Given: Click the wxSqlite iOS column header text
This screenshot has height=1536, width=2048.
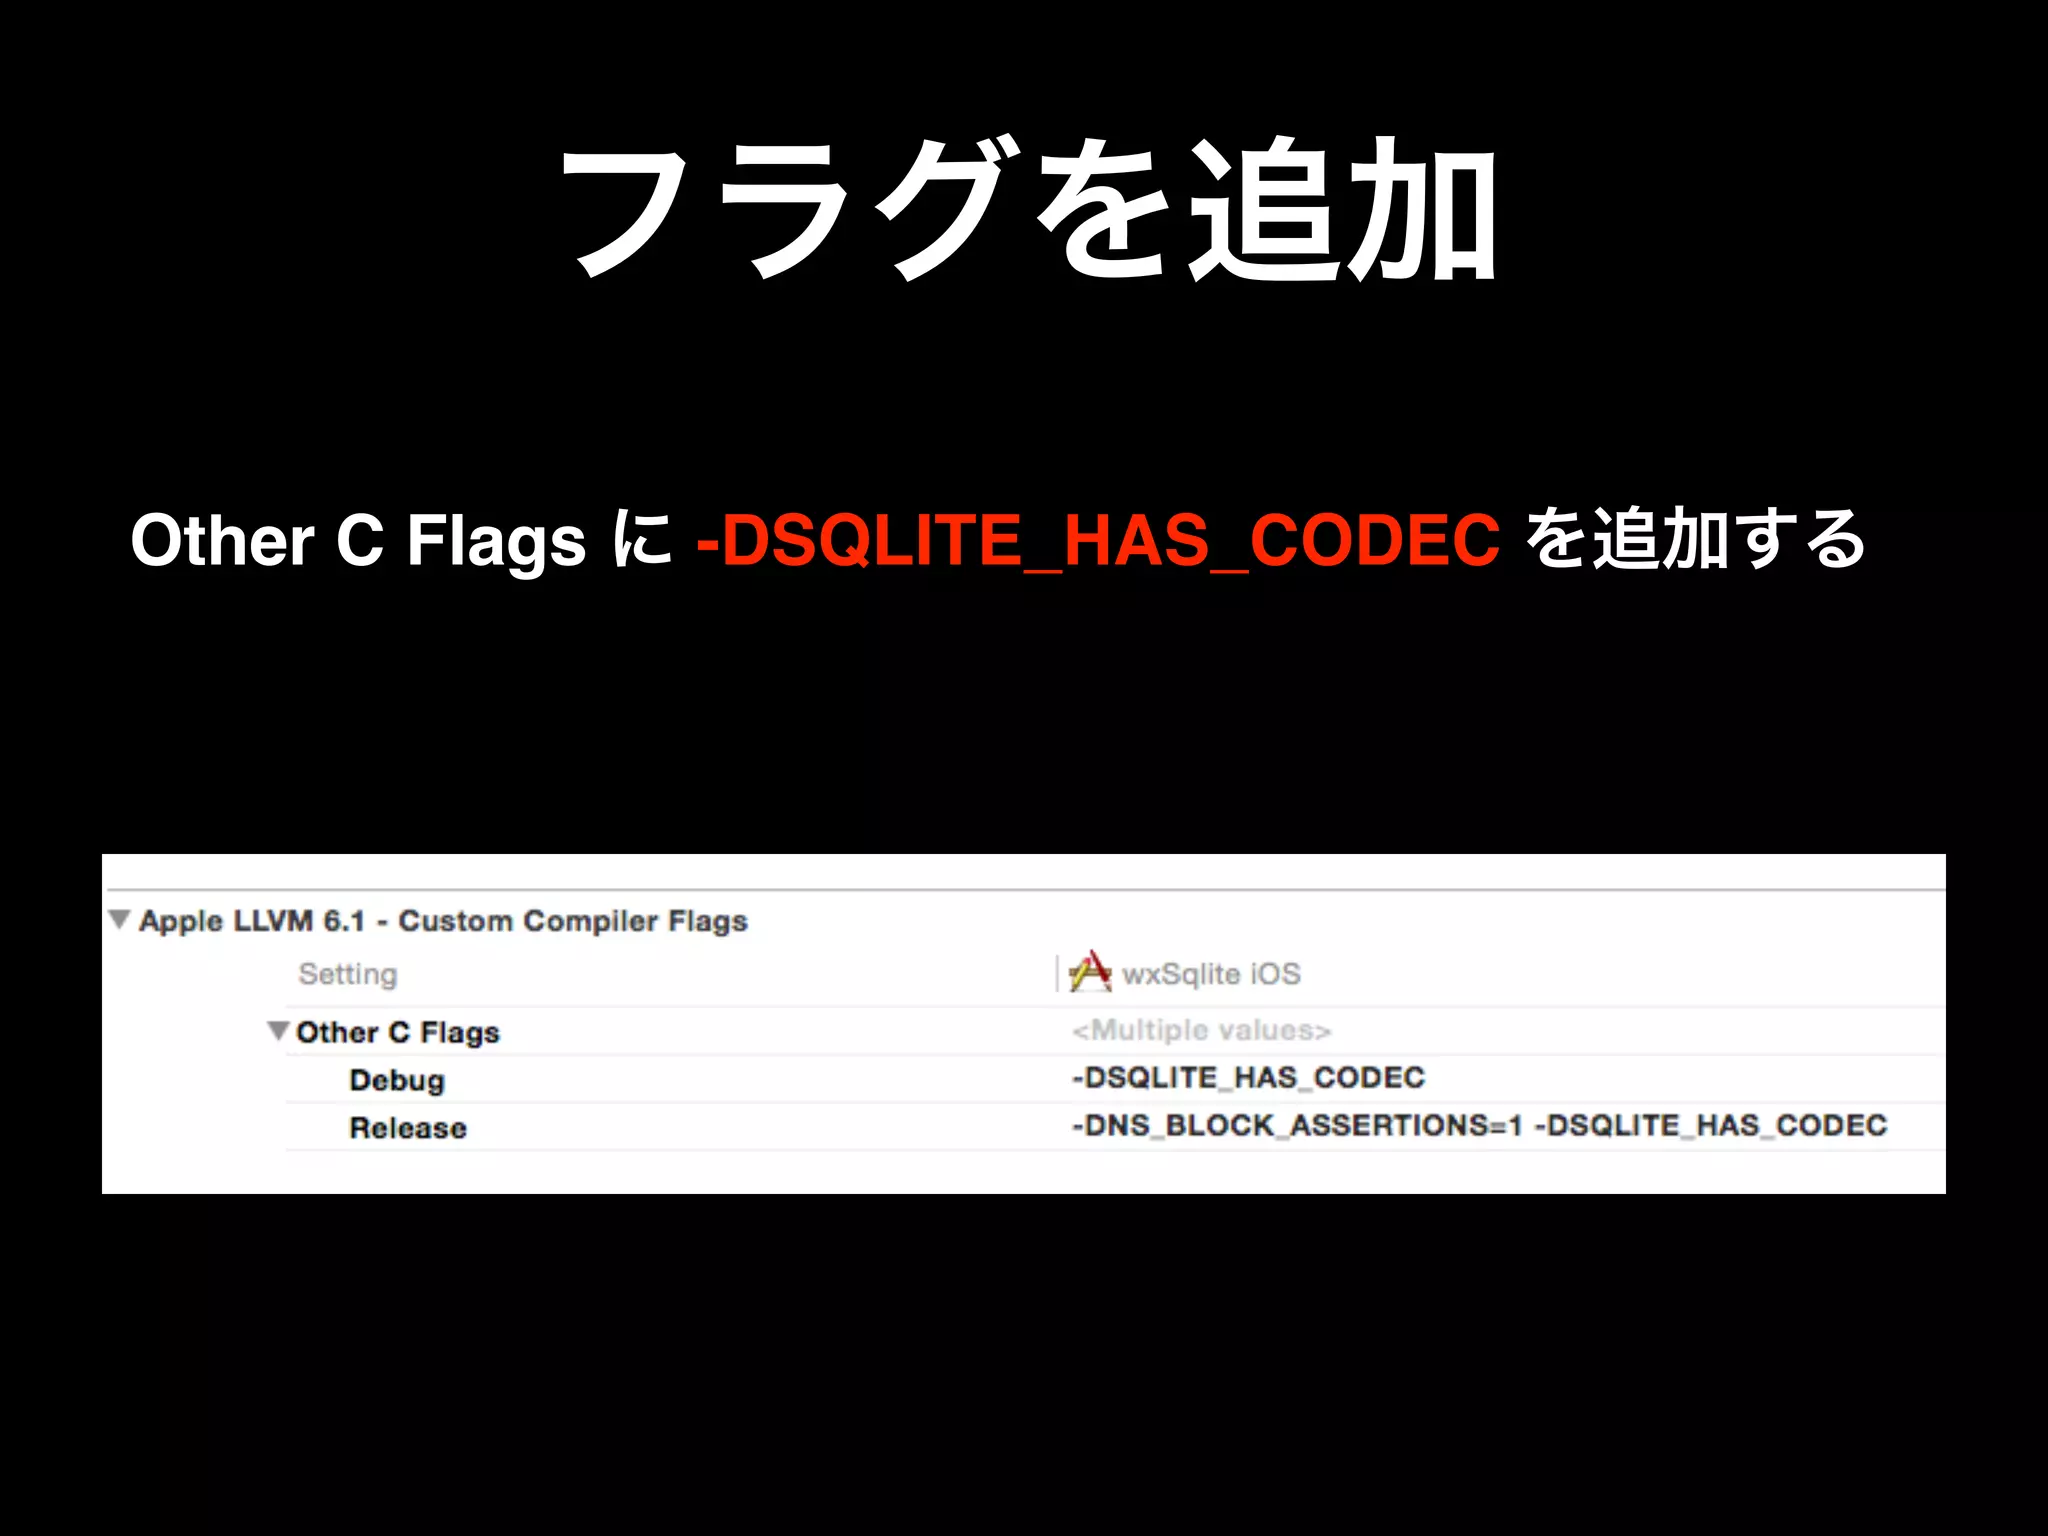Looking at the screenshot, I should (x=1211, y=973).
